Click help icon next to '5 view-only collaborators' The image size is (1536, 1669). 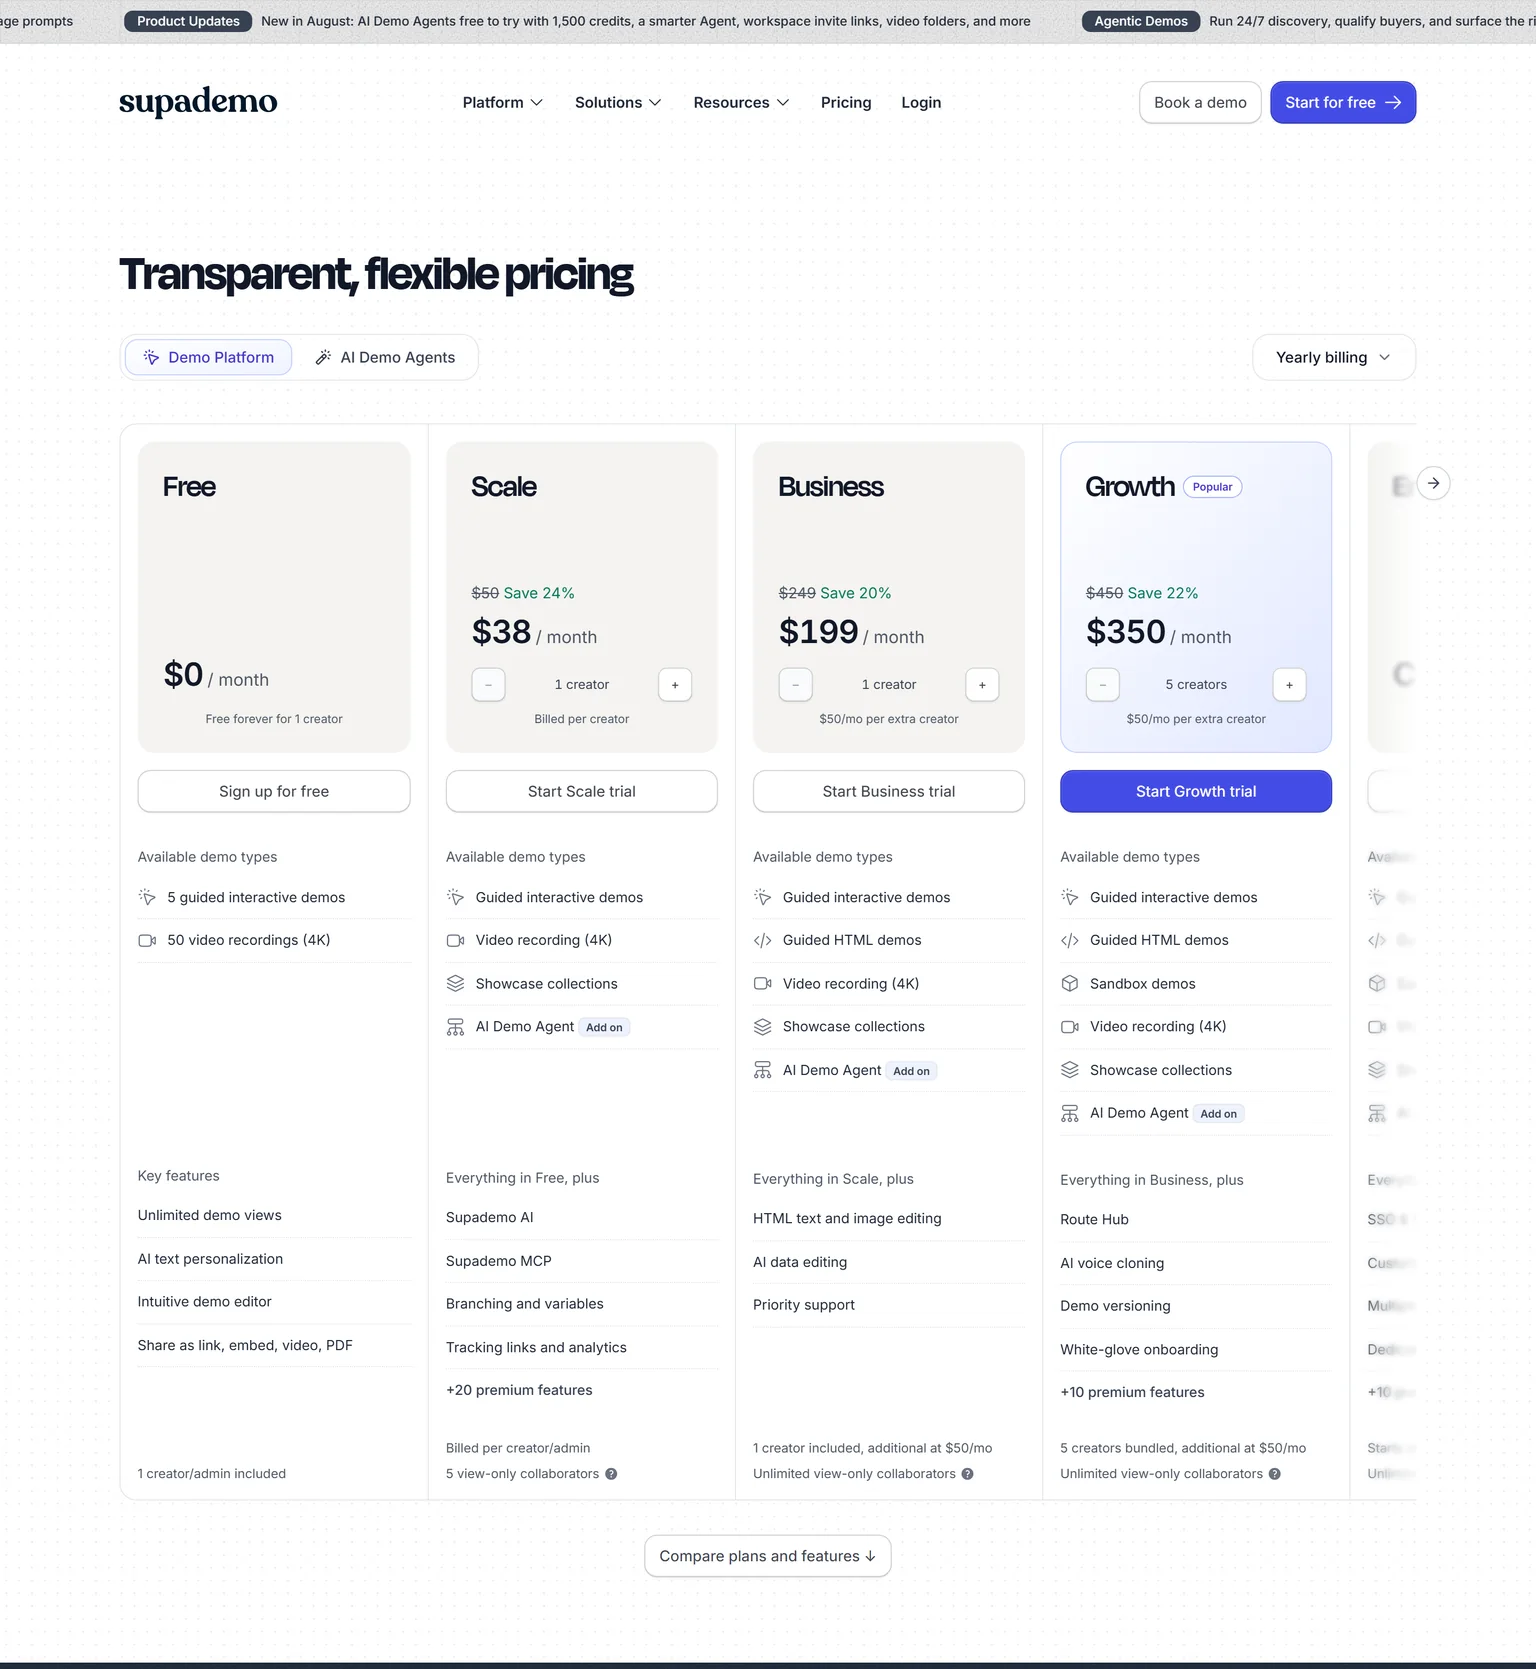(611, 1474)
